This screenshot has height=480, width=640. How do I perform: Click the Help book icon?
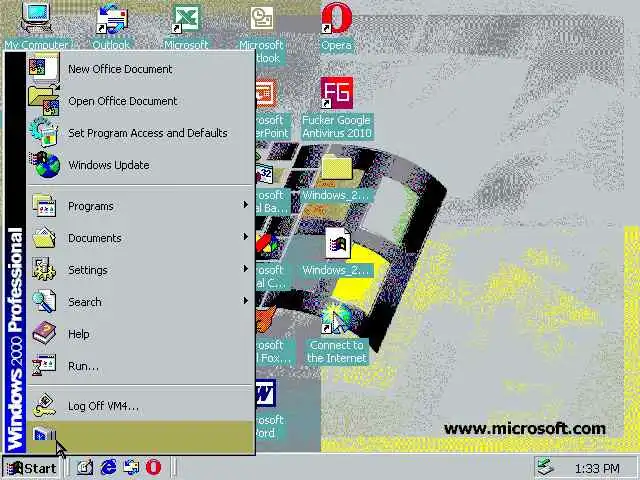(44, 333)
